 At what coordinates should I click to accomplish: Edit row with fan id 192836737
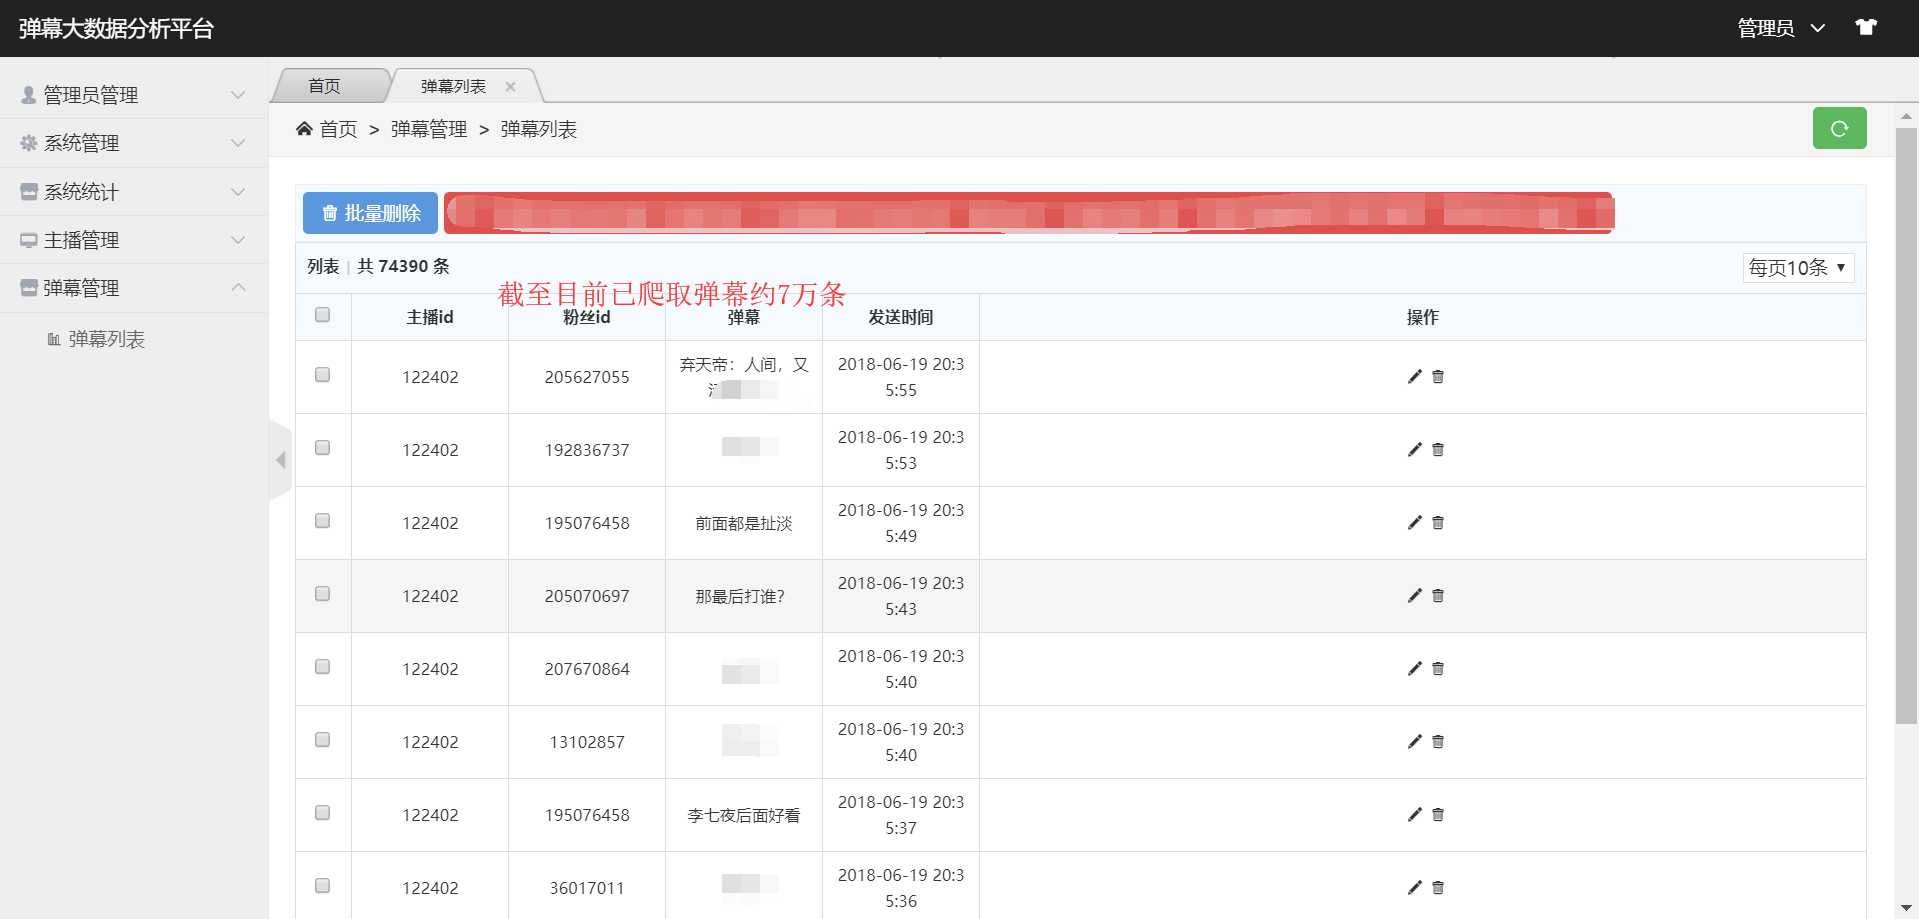tap(1414, 450)
